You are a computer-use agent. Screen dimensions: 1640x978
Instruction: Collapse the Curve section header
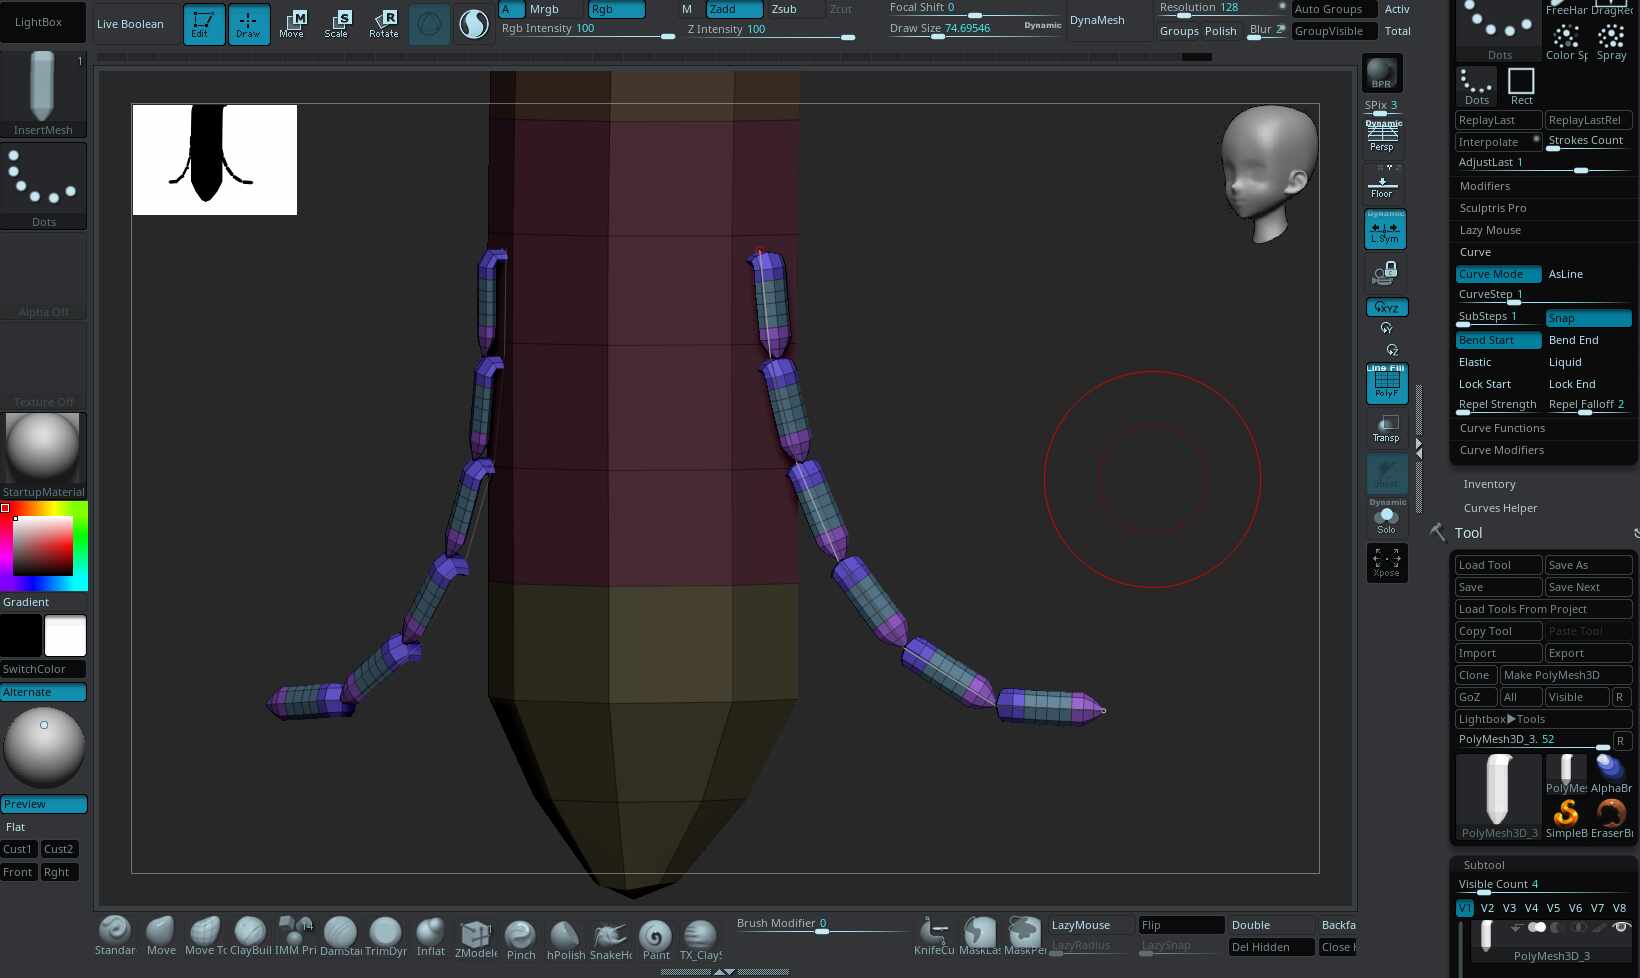1475,252
